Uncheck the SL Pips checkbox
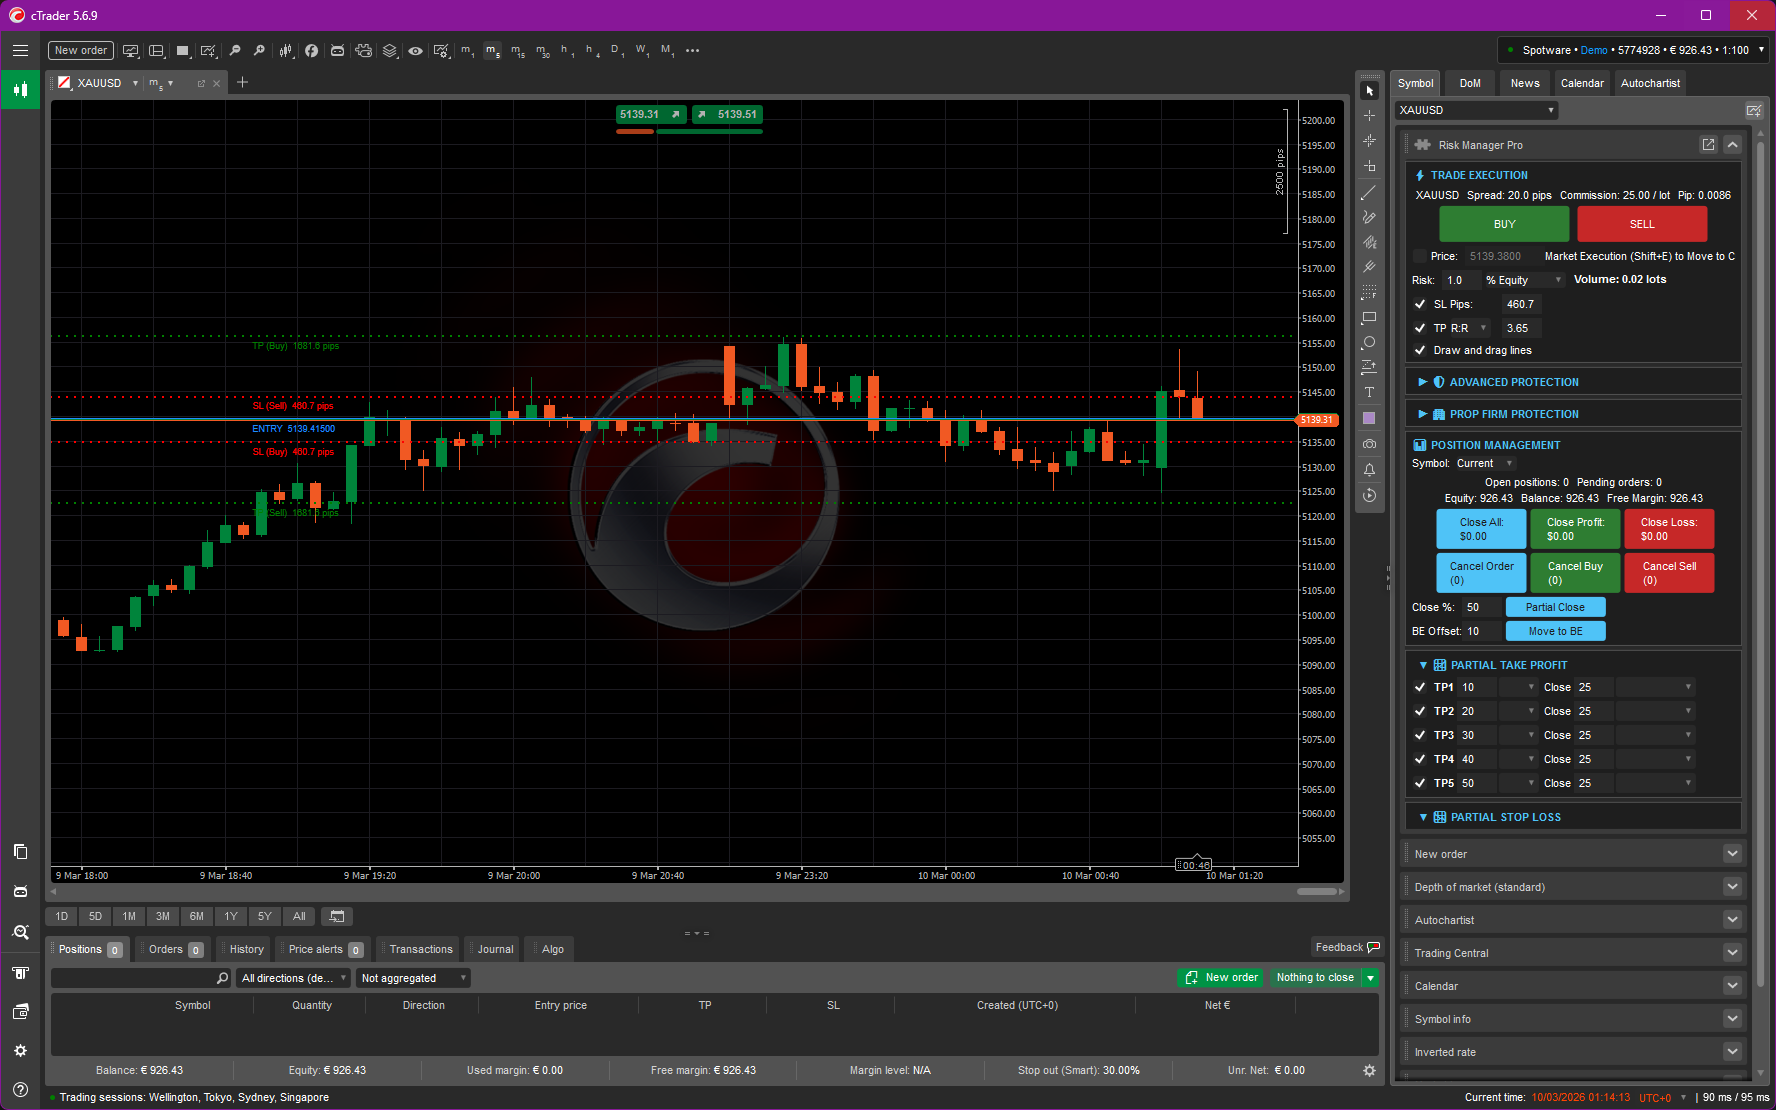1776x1110 pixels. (x=1421, y=304)
